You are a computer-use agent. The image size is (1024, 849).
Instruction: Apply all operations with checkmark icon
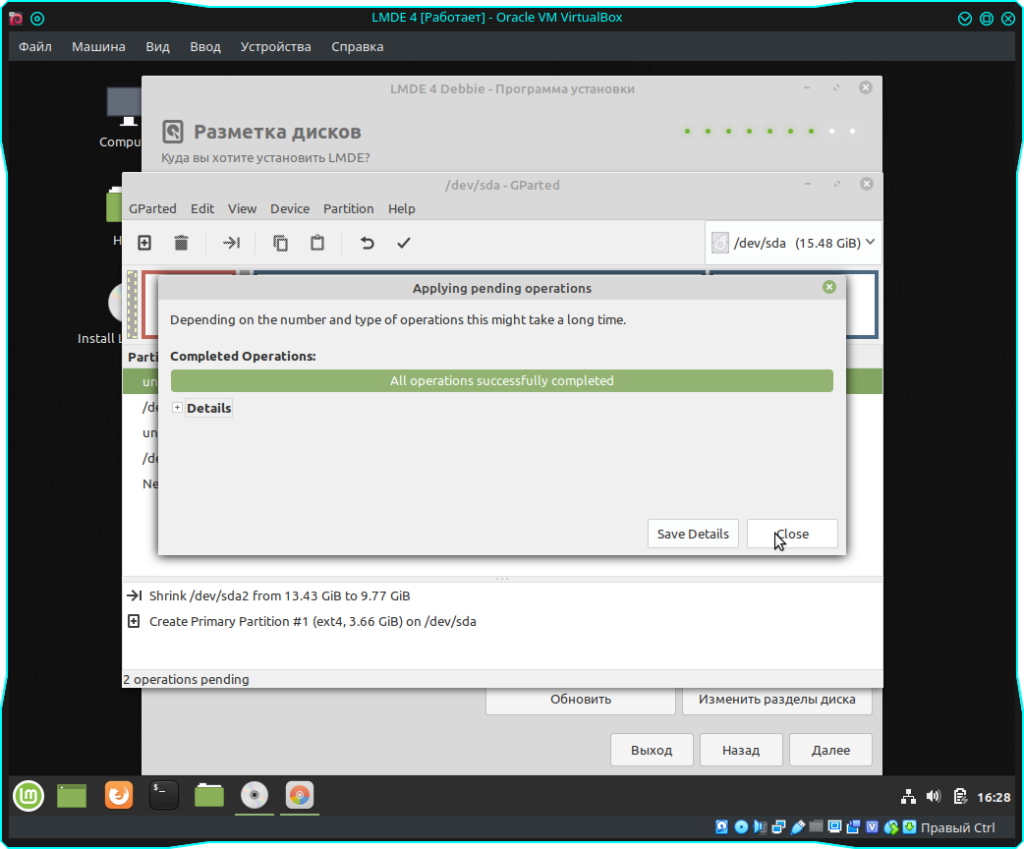point(403,243)
